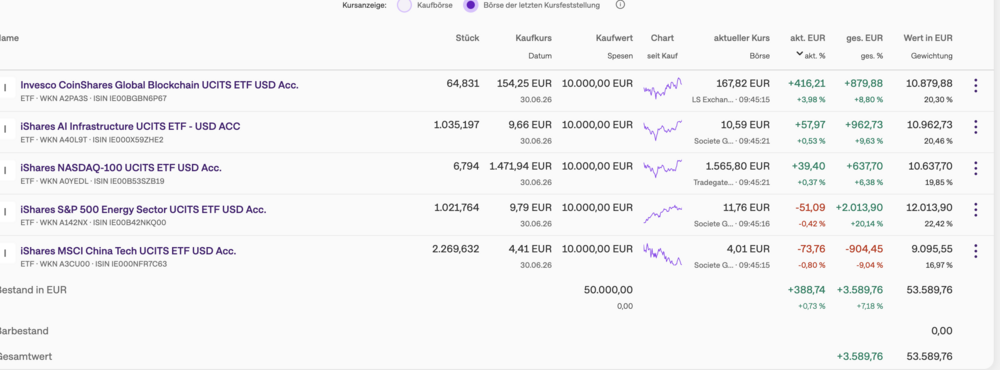Open three-dot menu for iShares AI Infrastructure ETF
This screenshot has width=1000, height=370.
(x=975, y=127)
